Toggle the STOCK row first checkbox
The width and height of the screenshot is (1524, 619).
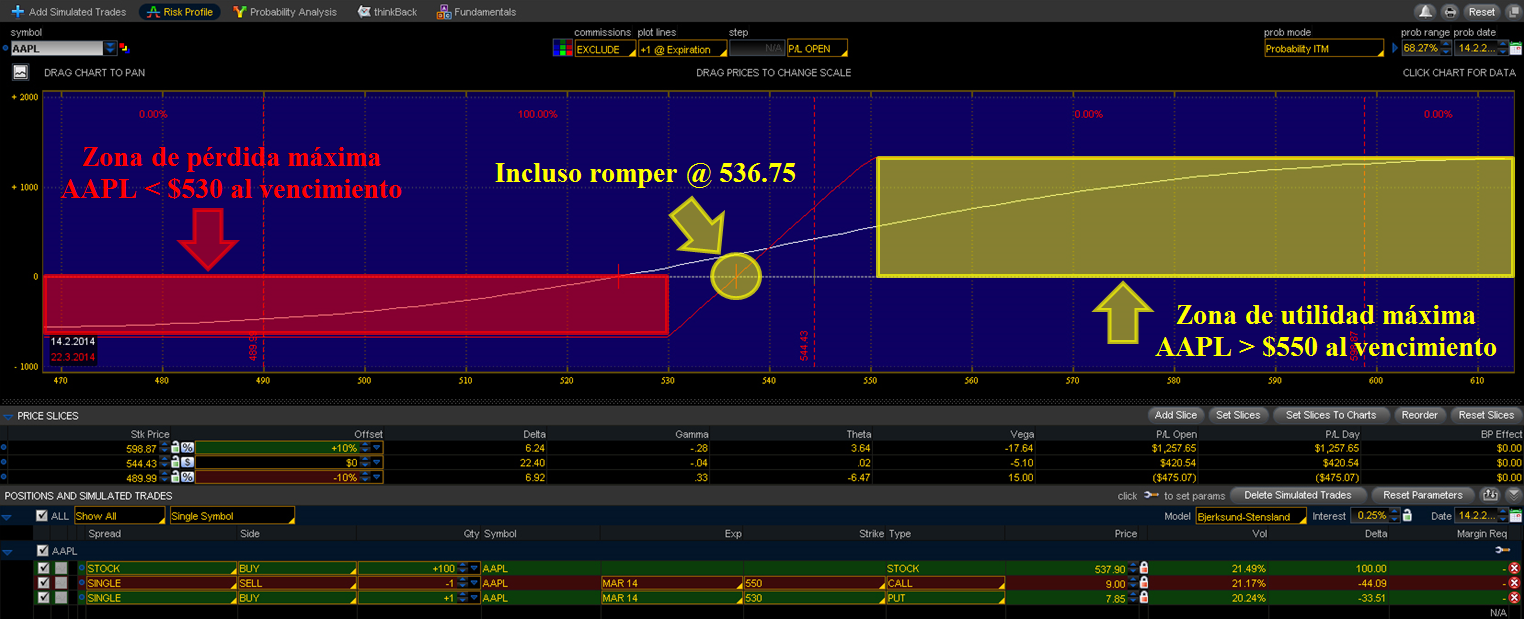43,568
